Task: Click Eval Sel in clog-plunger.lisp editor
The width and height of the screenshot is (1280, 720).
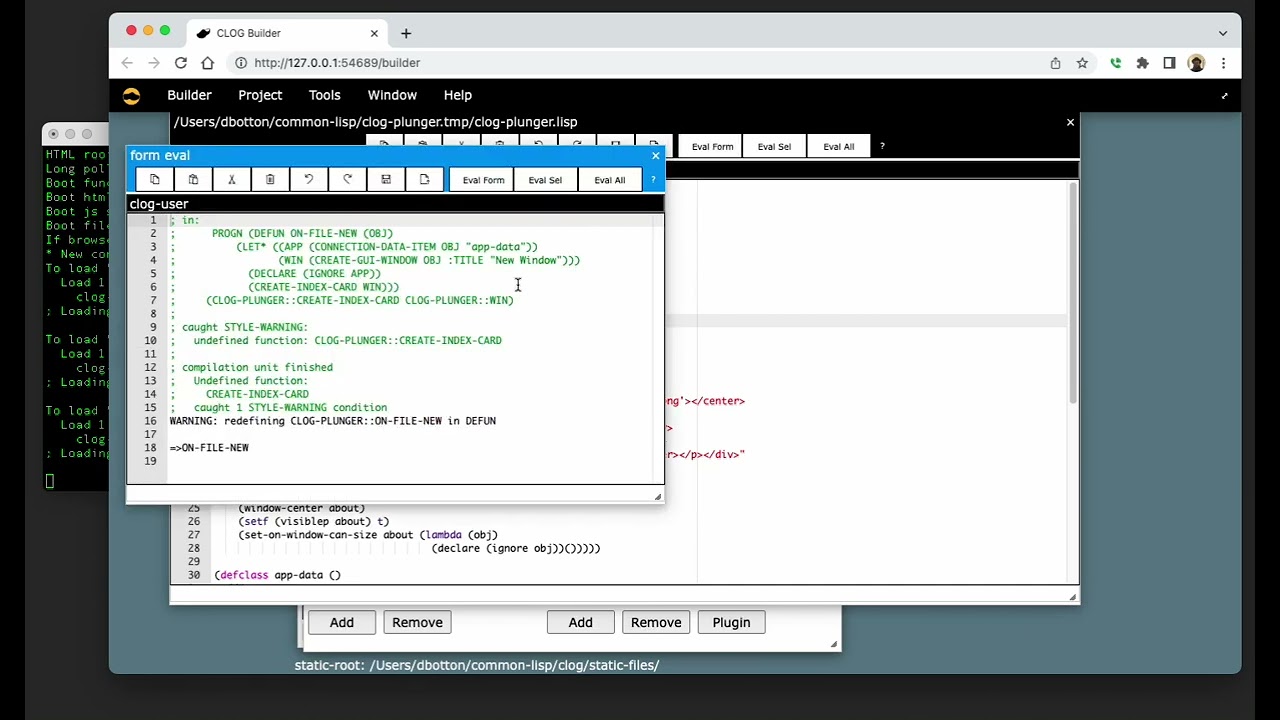Action: coord(774,147)
